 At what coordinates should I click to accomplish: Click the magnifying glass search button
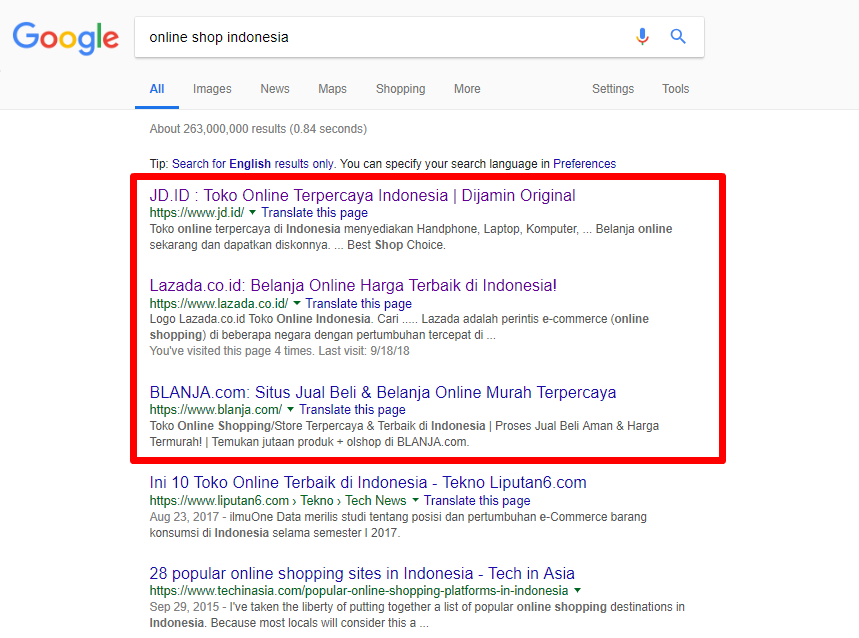pos(678,37)
